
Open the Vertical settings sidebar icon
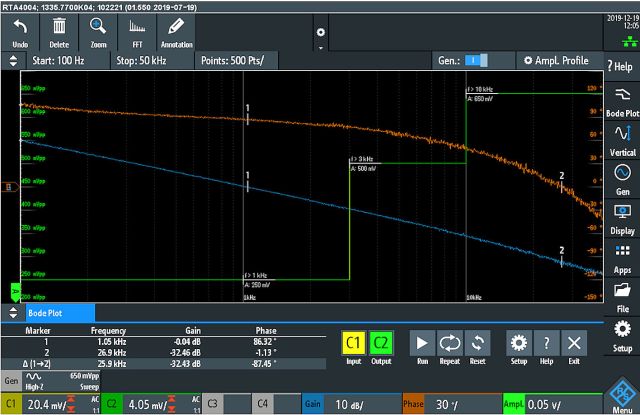[622, 141]
